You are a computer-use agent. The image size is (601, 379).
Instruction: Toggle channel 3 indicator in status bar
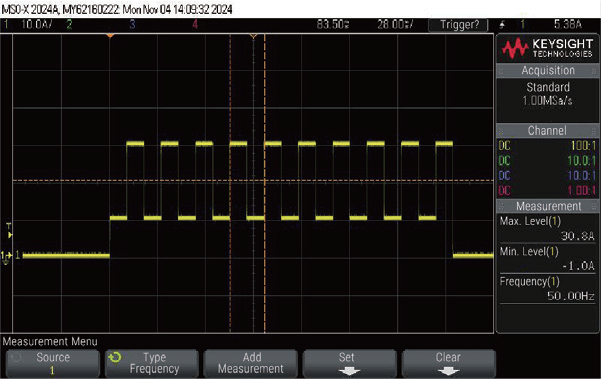[x=132, y=25]
